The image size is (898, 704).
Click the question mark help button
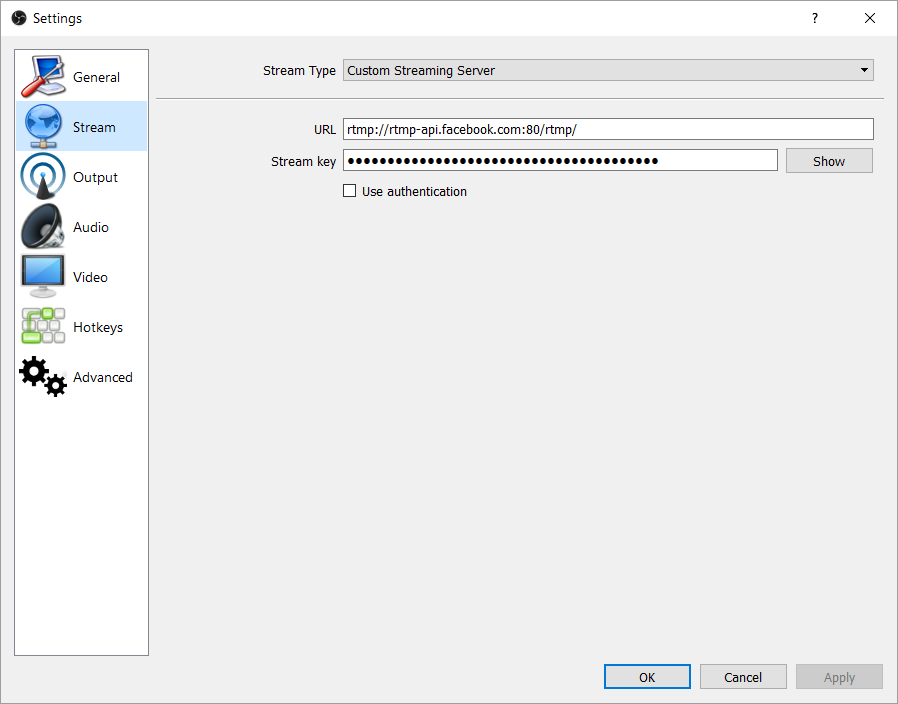815,18
